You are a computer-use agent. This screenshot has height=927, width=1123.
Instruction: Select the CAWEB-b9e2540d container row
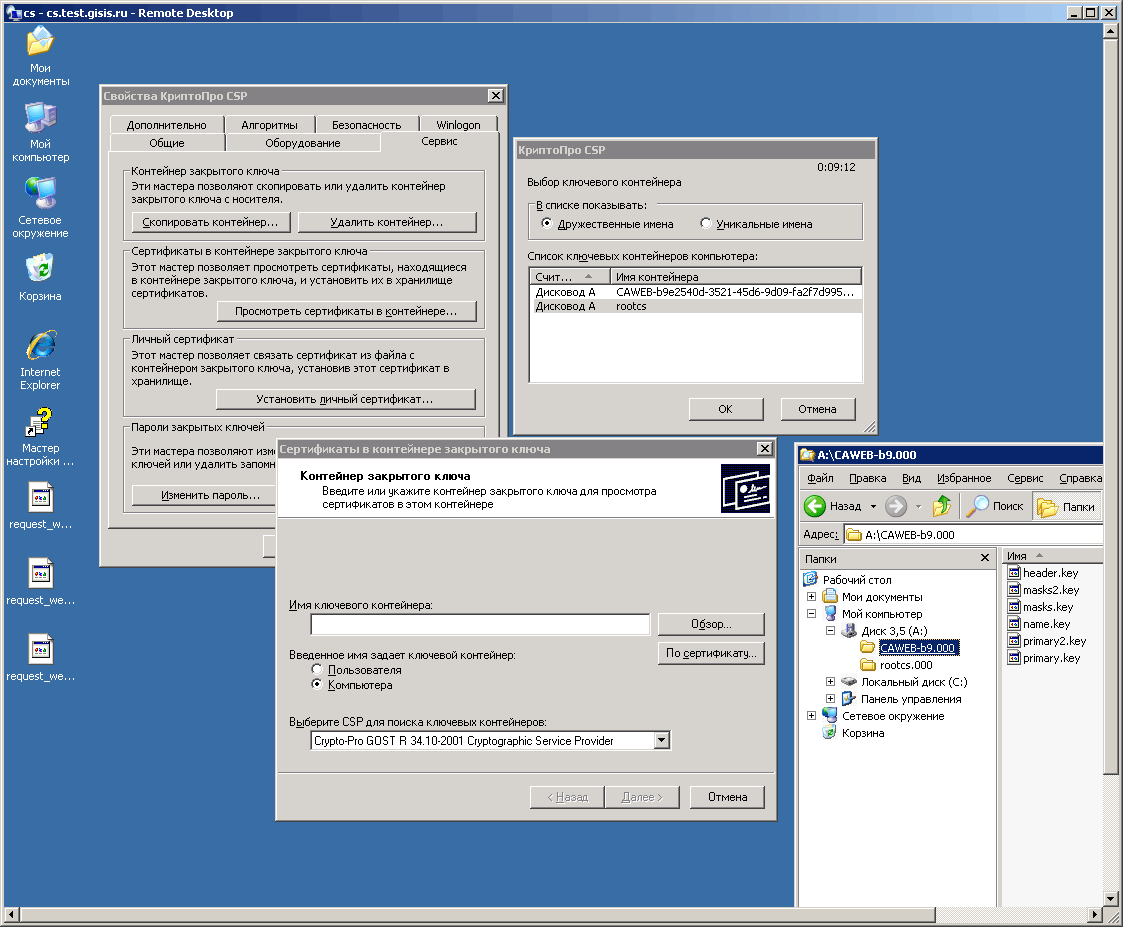(x=695, y=292)
